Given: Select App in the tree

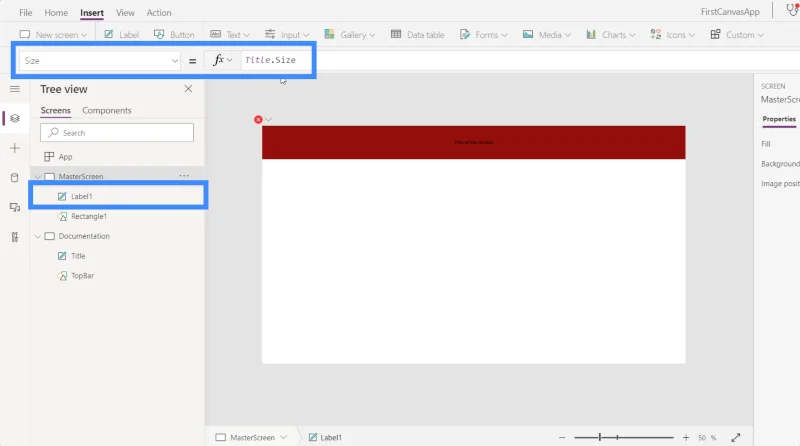Looking at the screenshot, I should (65, 157).
